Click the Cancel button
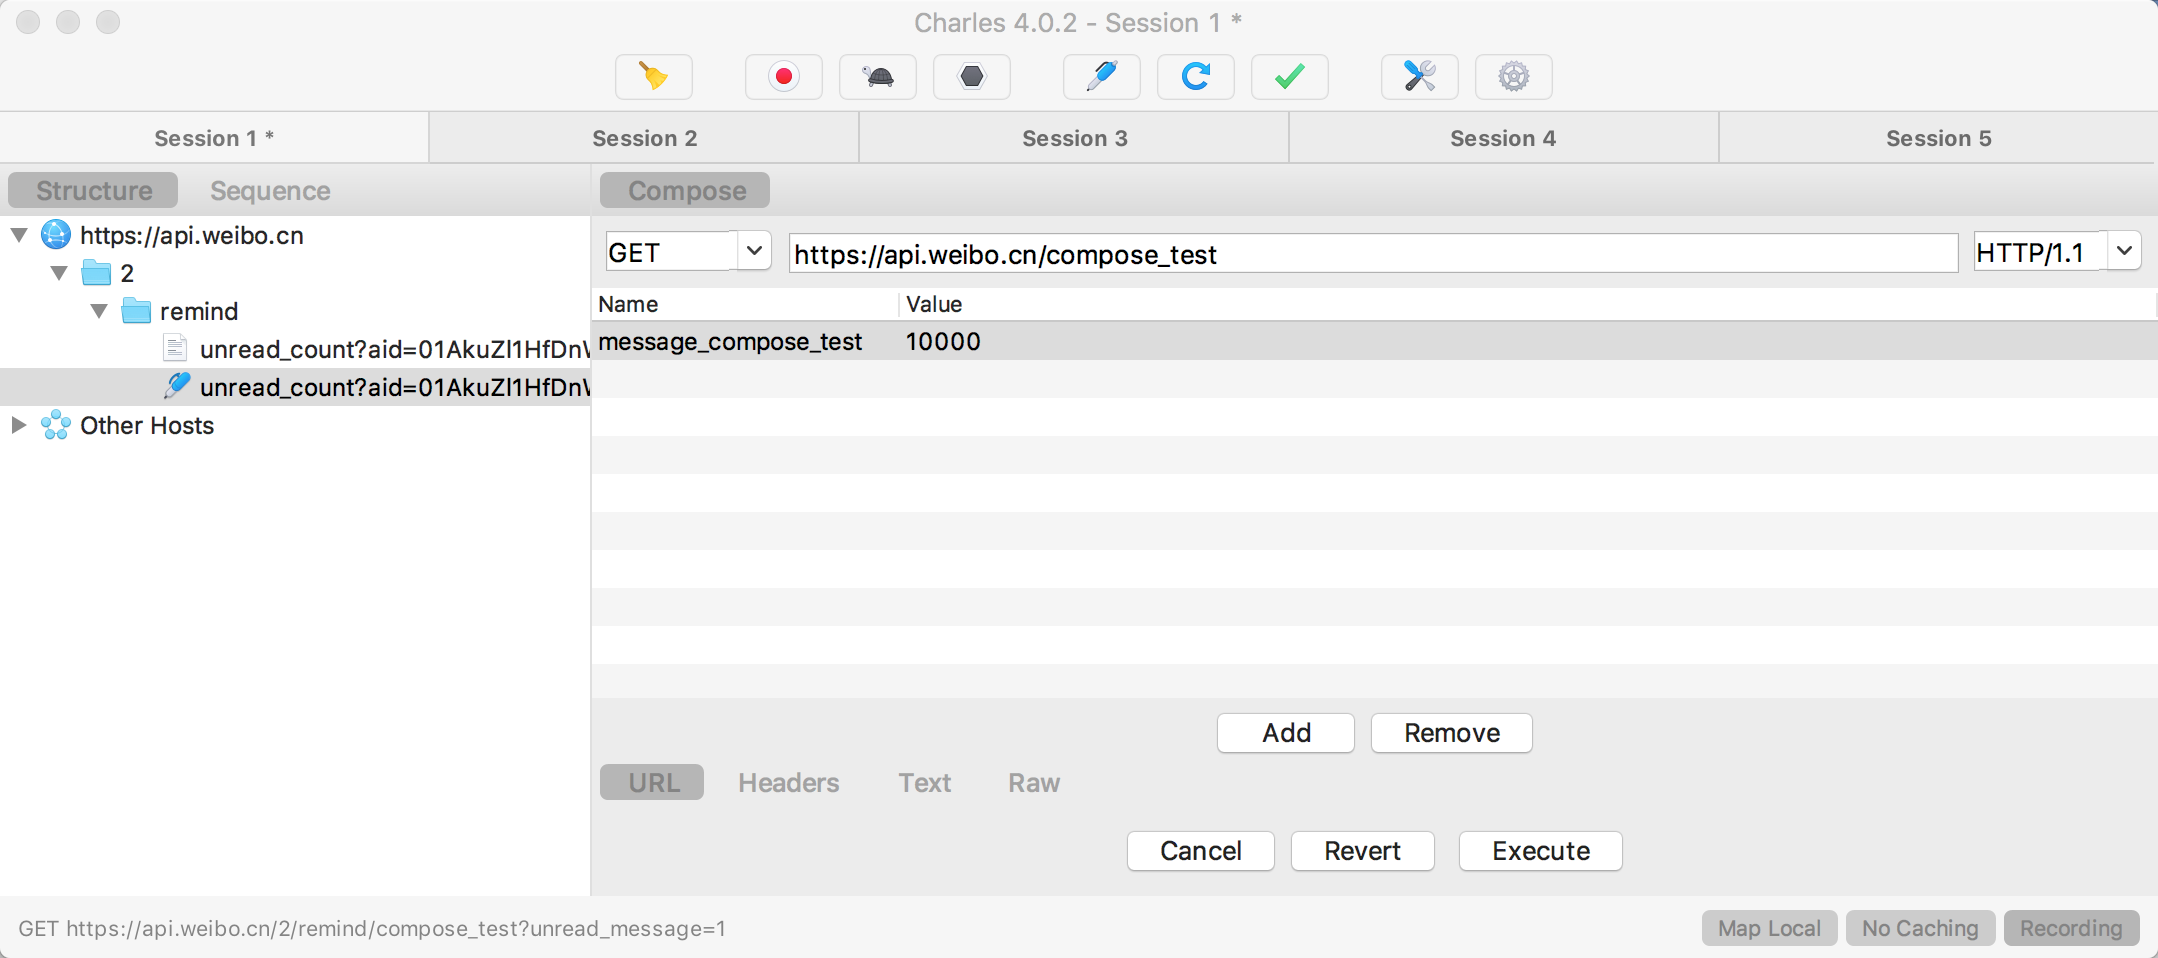2158x958 pixels. point(1201,851)
